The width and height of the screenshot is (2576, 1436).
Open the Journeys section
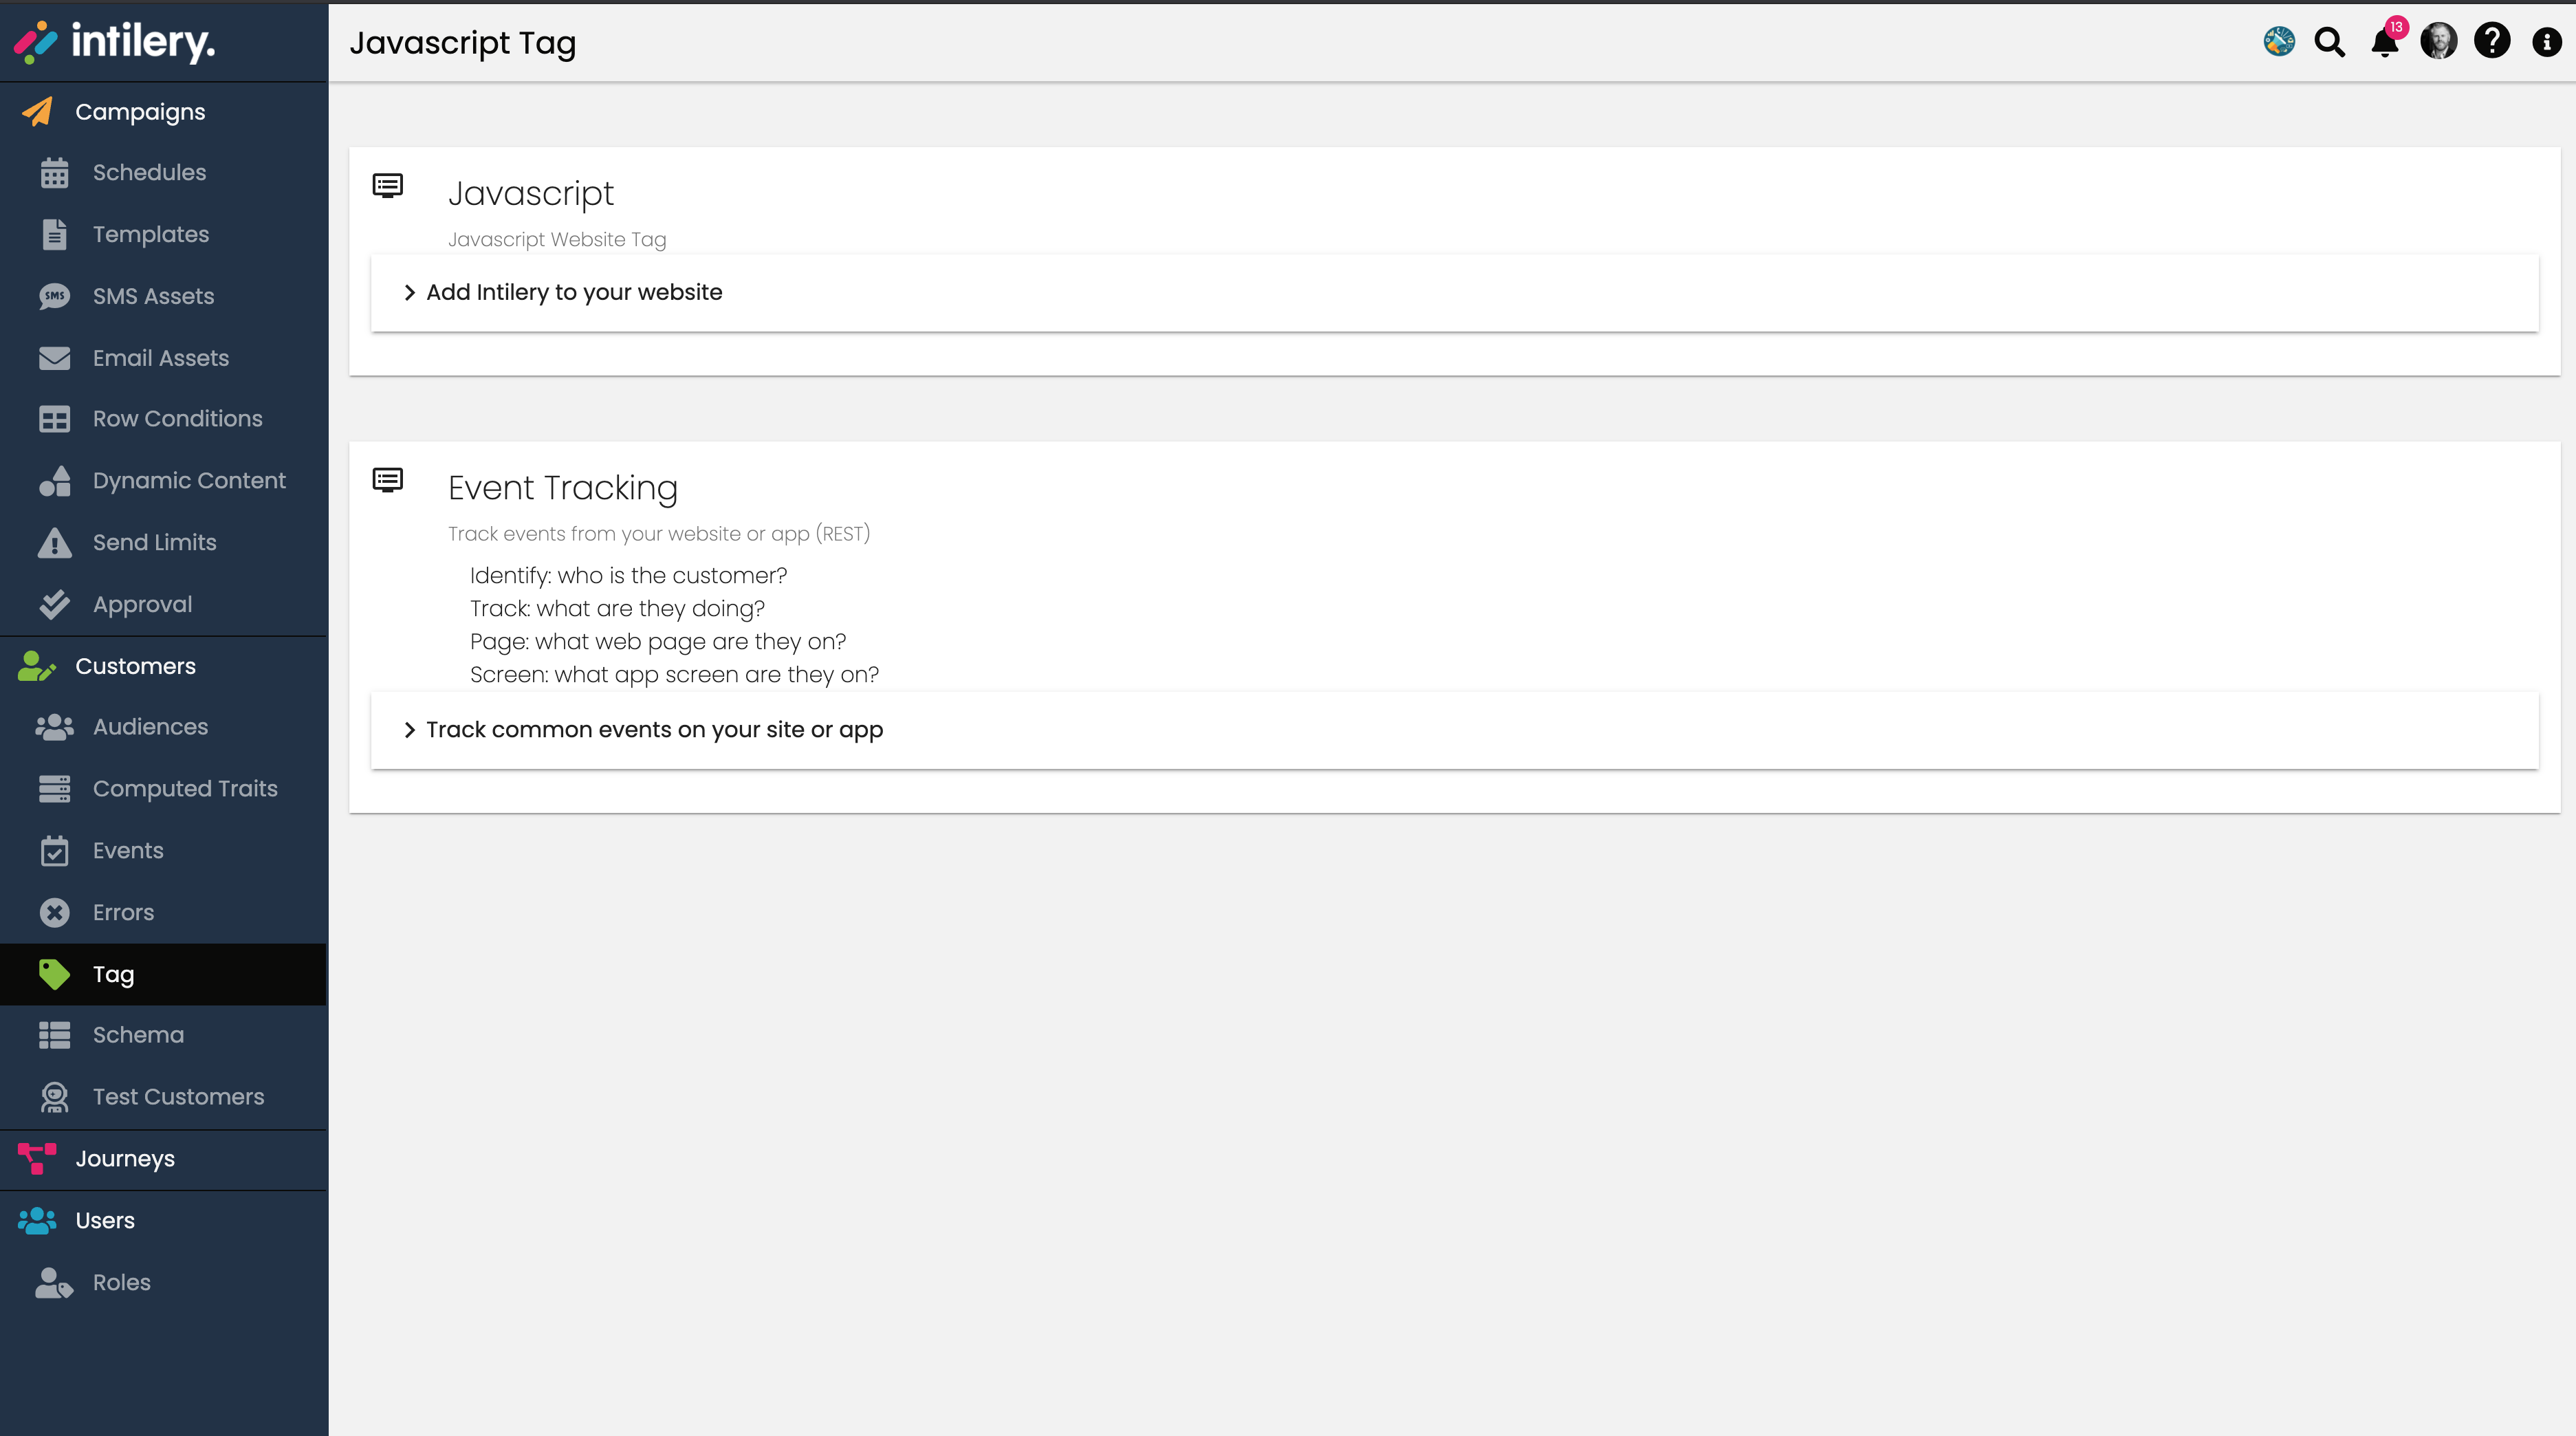tap(125, 1159)
